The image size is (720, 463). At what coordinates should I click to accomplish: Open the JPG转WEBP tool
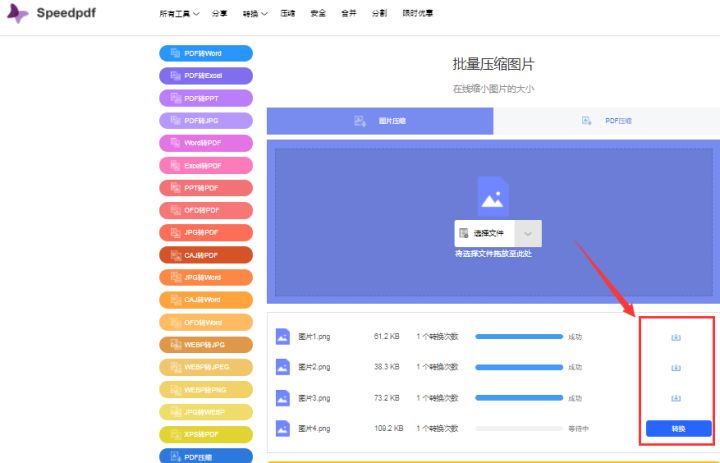(206, 412)
